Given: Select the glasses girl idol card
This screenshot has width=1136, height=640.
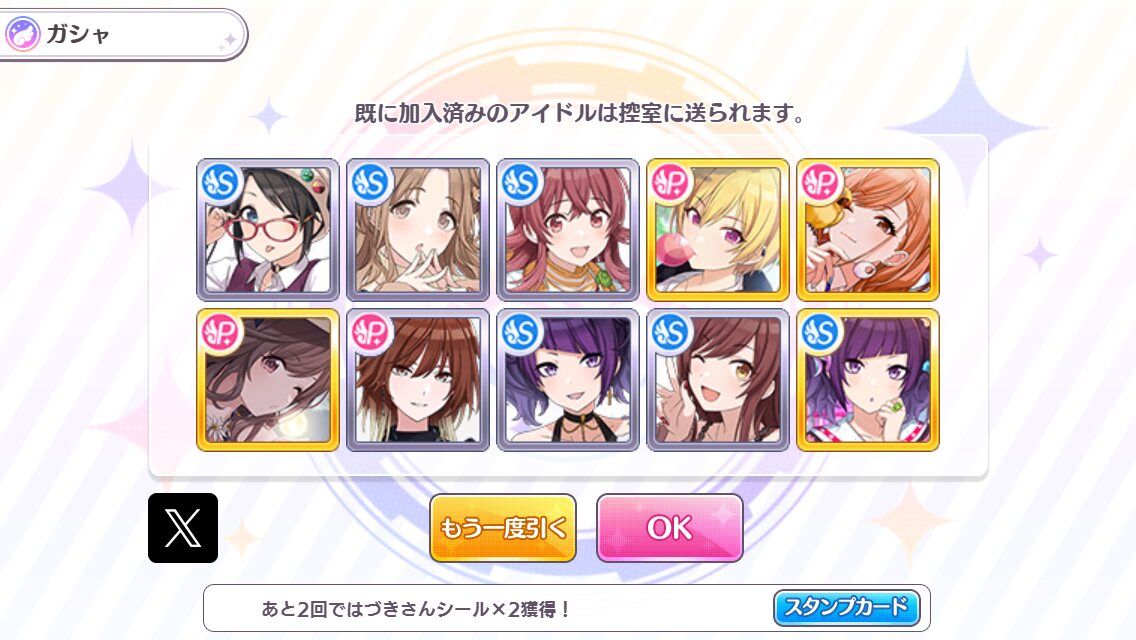Looking at the screenshot, I should click(x=267, y=230).
